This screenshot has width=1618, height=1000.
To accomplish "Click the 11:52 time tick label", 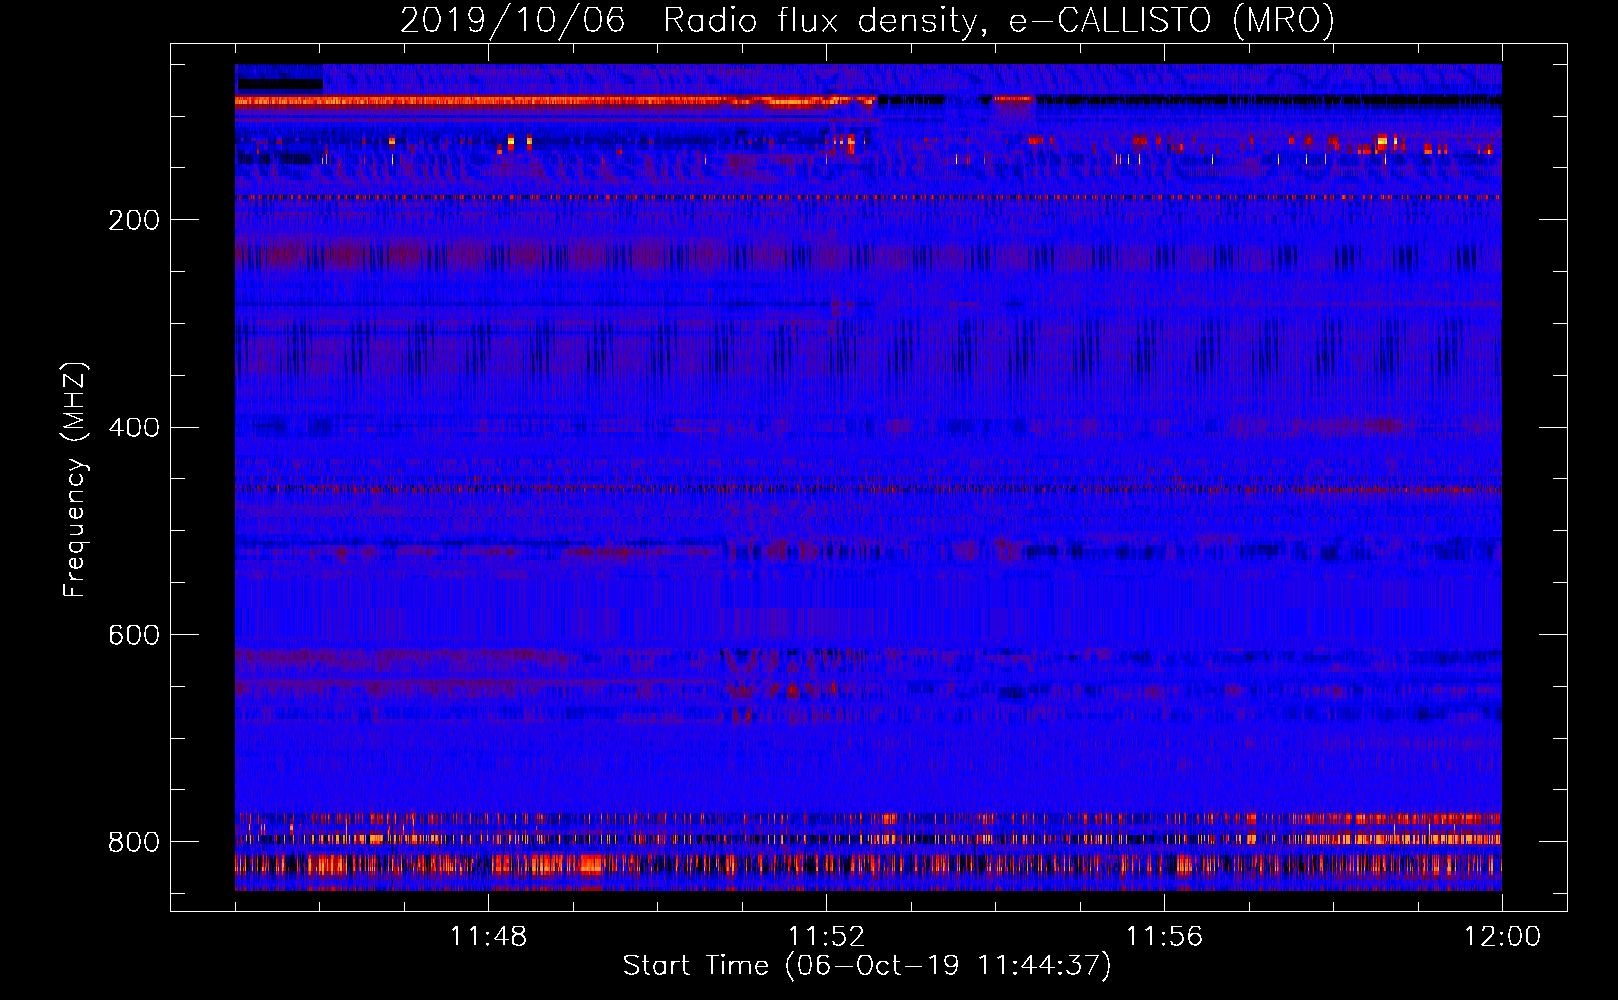I will click(x=826, y=937).
